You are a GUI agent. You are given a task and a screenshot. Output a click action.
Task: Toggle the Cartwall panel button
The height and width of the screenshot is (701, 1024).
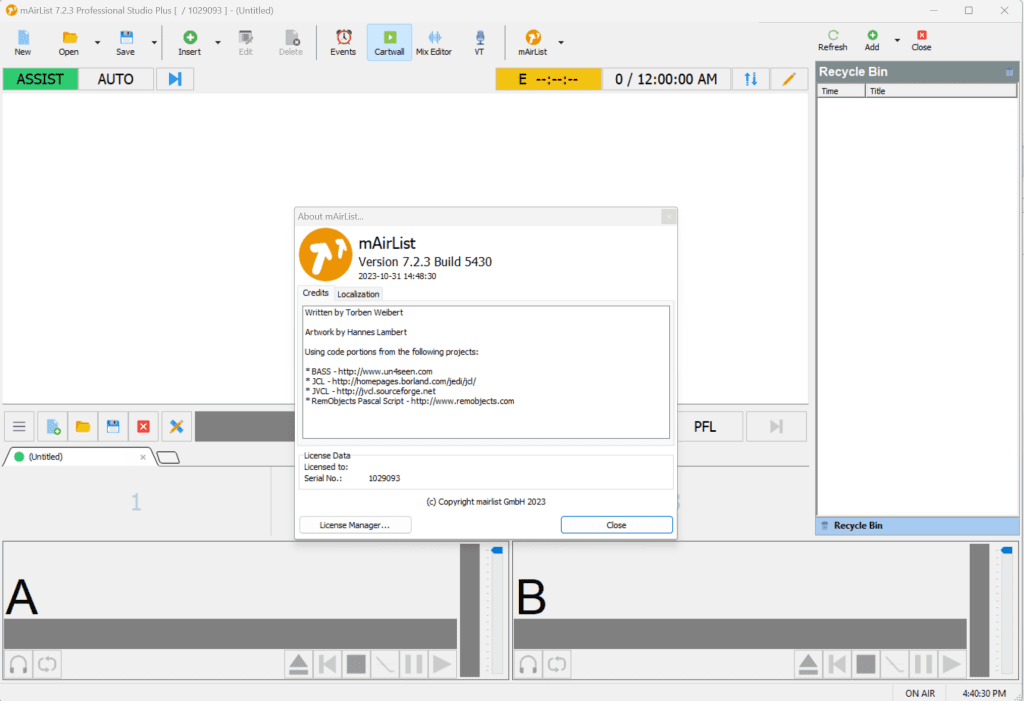[389, 42]
